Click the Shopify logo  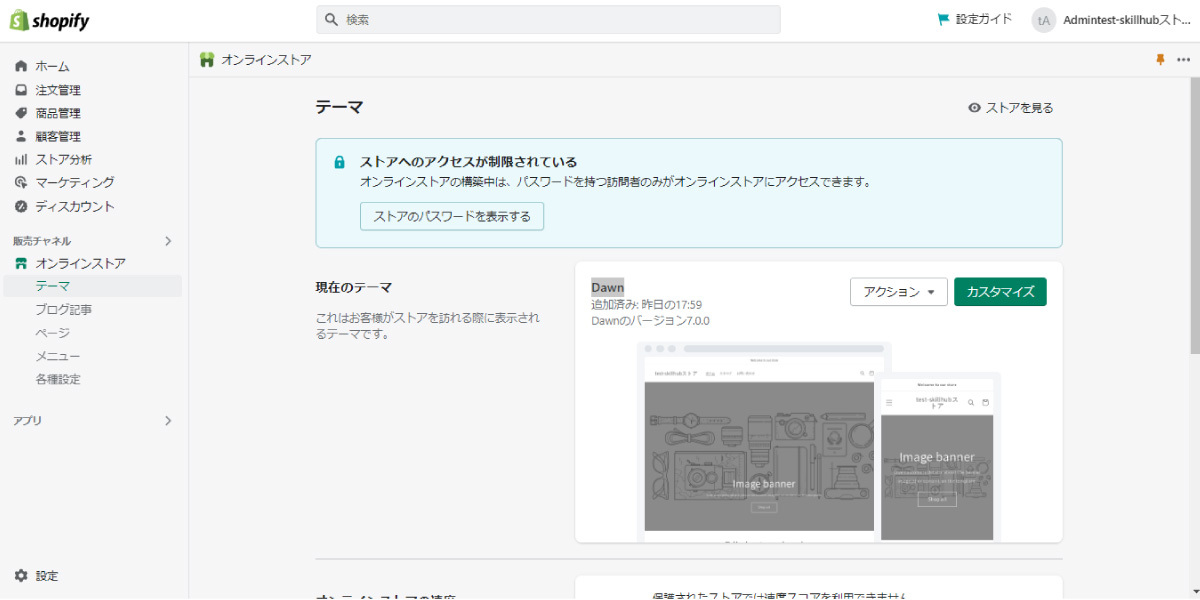50,20
